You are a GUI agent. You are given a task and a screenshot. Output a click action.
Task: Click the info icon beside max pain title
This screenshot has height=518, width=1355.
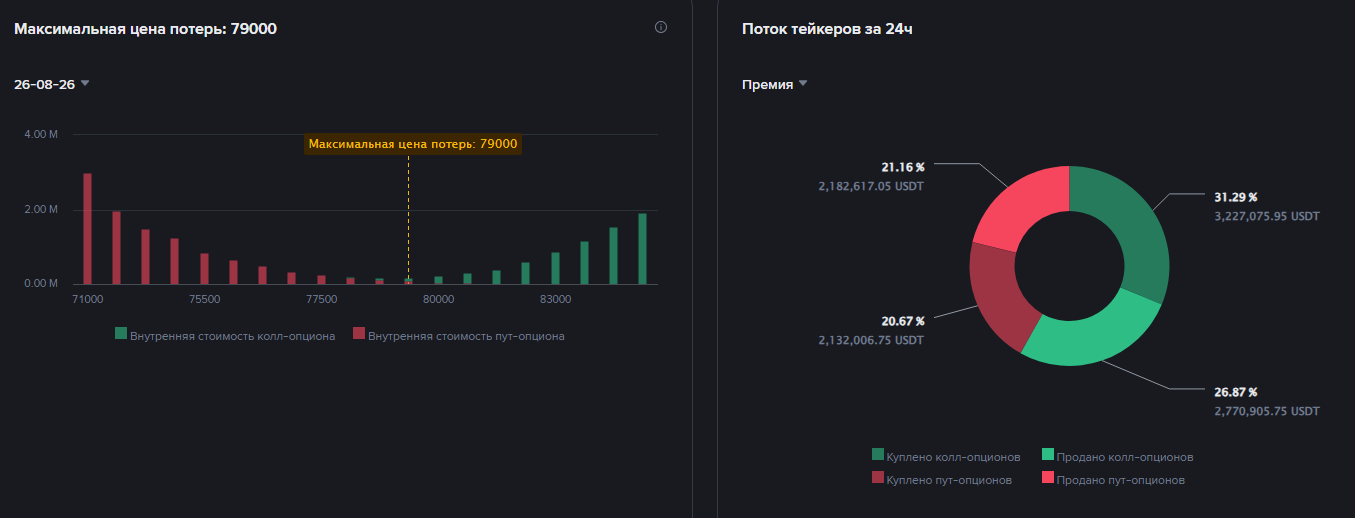pyautogui.click(x=661, y=27)
